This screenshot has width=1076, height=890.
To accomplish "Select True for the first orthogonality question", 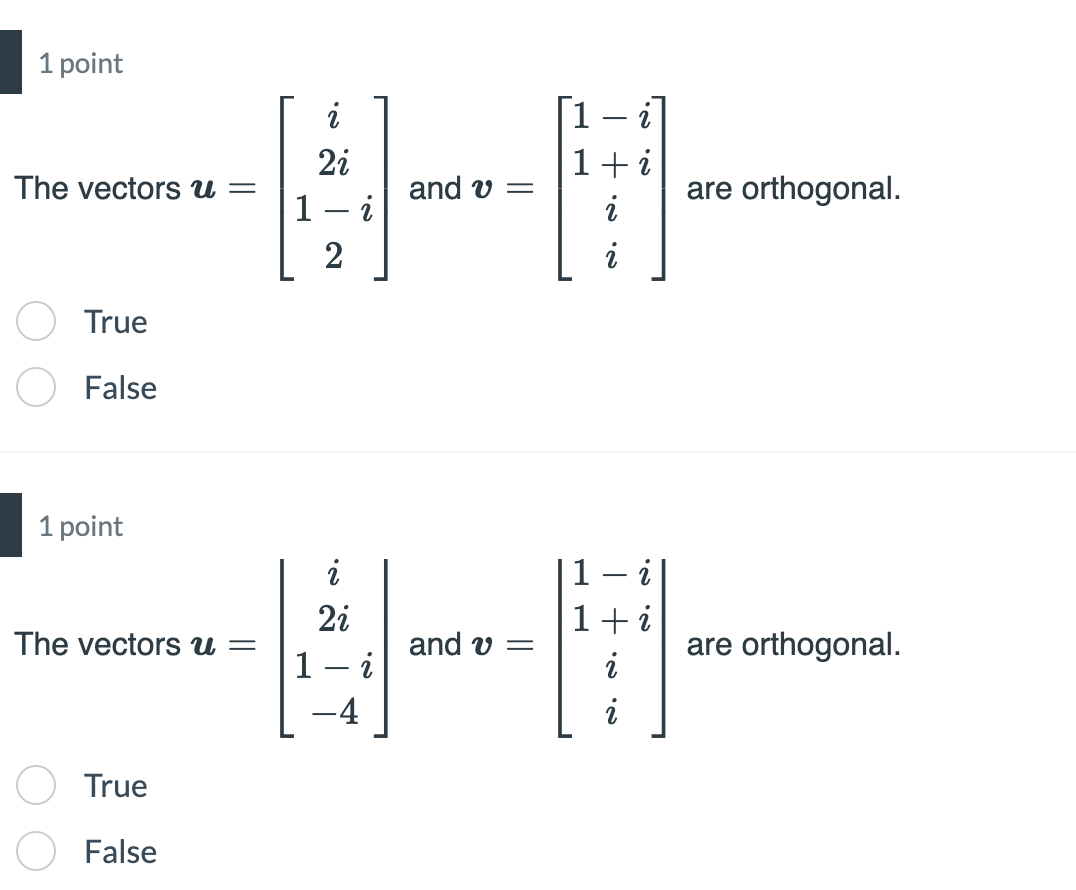I will (35, 322).
